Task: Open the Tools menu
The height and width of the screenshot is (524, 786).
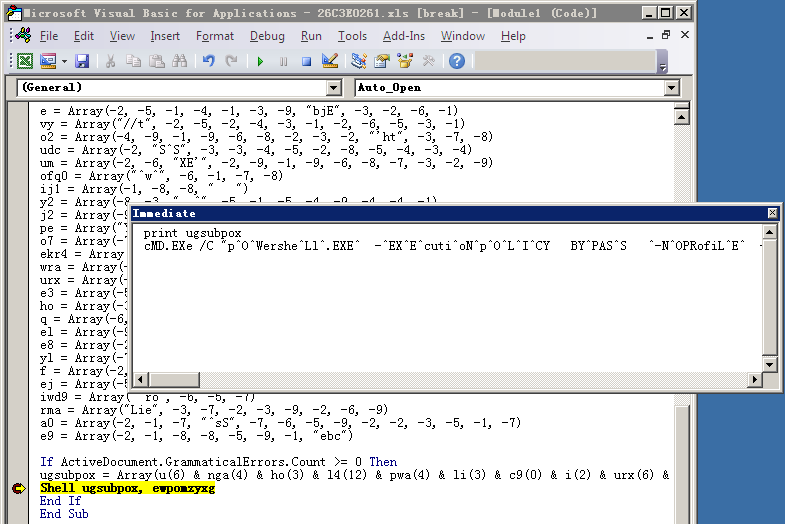Action: pyautogui.click(x=352, y=36)
